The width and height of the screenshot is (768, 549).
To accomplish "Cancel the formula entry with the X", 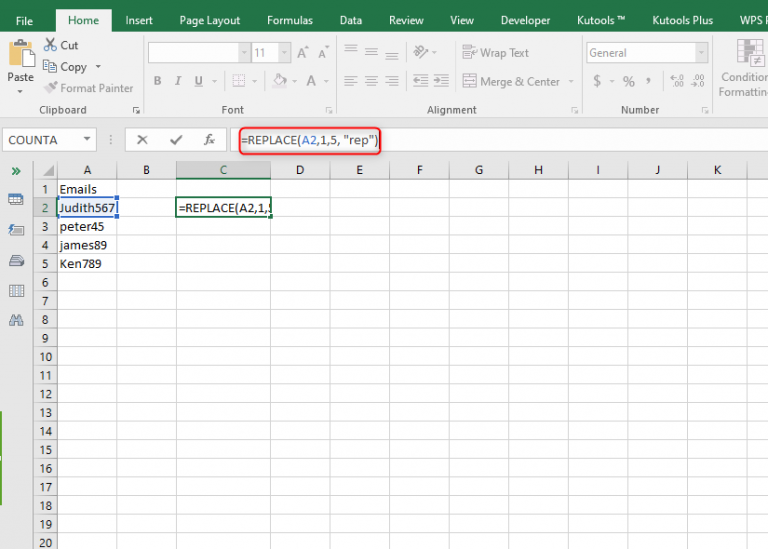I will coord(142,140).
